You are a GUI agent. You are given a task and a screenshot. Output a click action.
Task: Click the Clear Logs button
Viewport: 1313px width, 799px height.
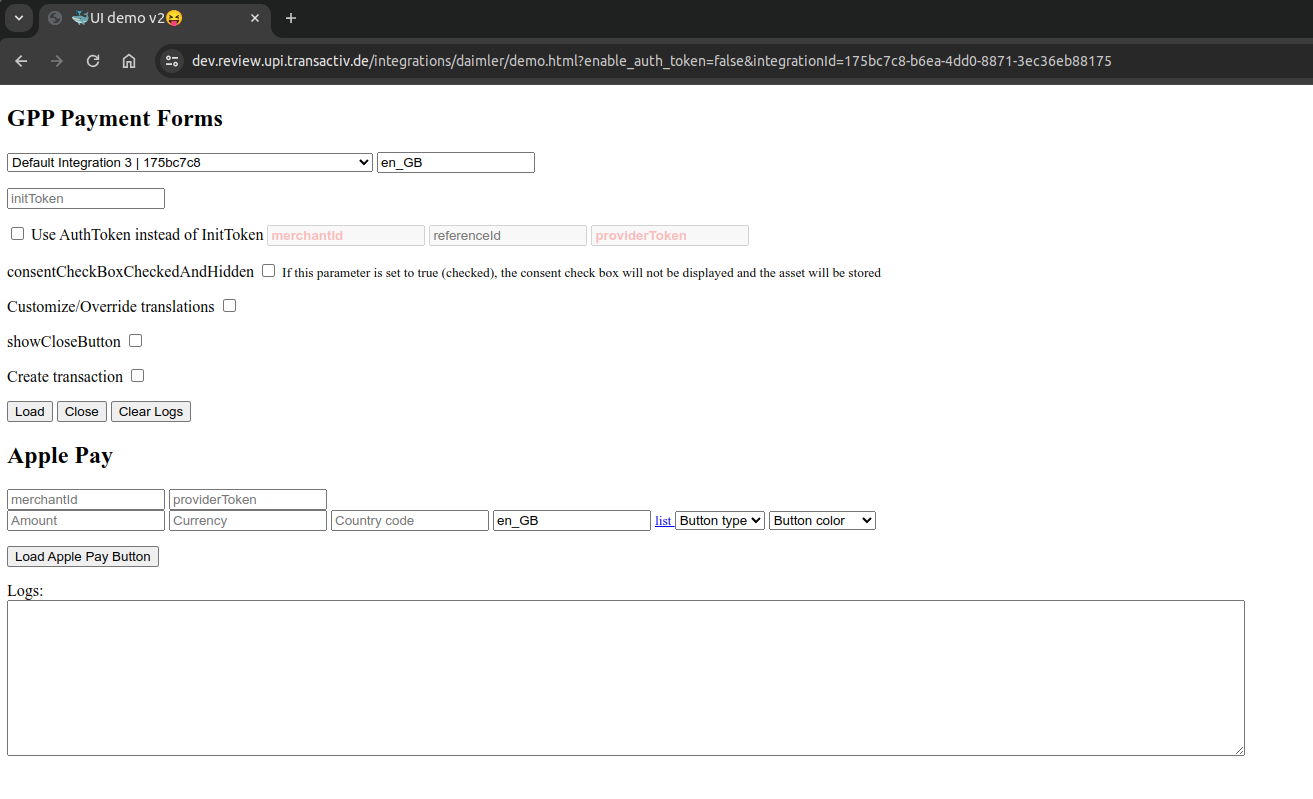click(151, 412)
